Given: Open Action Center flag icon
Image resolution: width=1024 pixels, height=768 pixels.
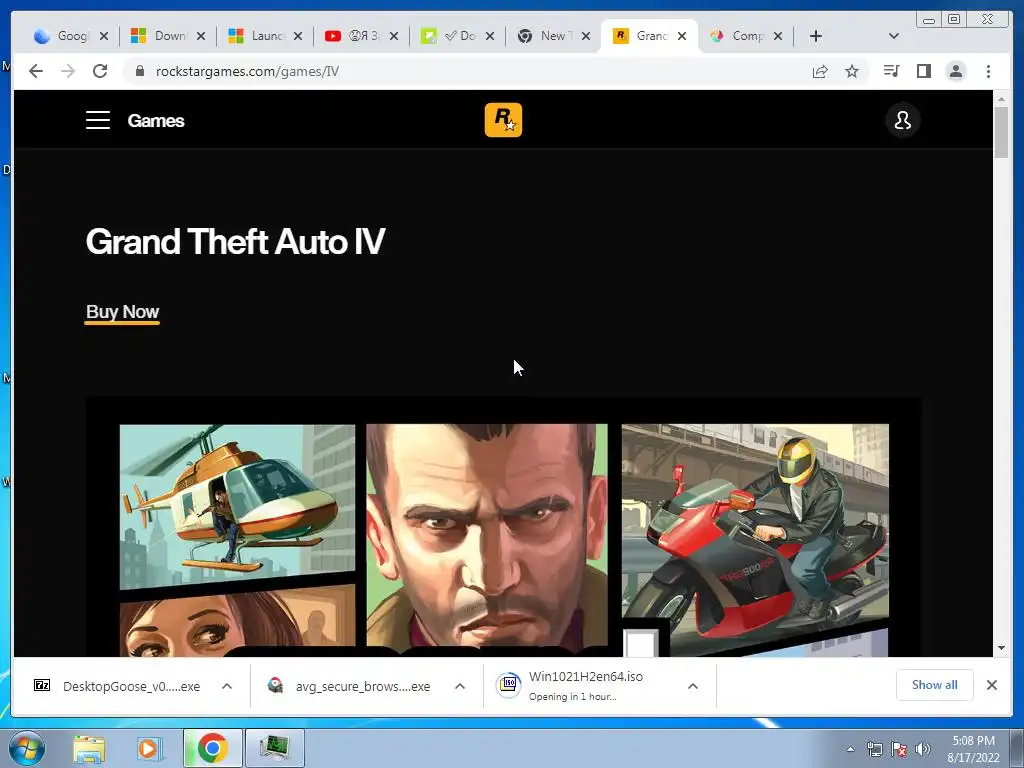Looking at the screenshot, I should pyautogui.click(x=899, y=749).
